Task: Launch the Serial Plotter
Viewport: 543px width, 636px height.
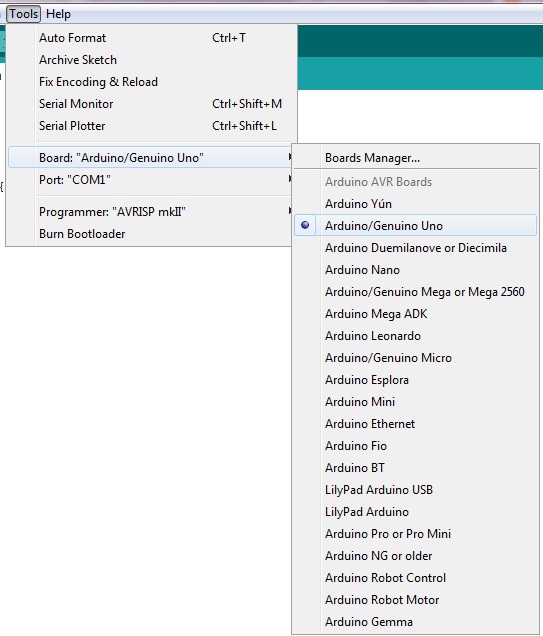Action: [152, 125]
